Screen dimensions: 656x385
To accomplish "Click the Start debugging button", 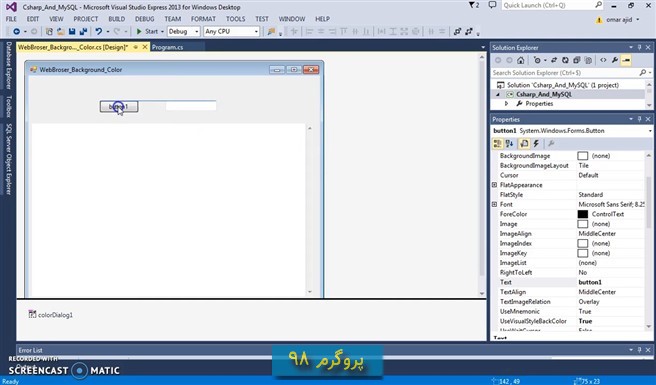I will coord(147,31).
